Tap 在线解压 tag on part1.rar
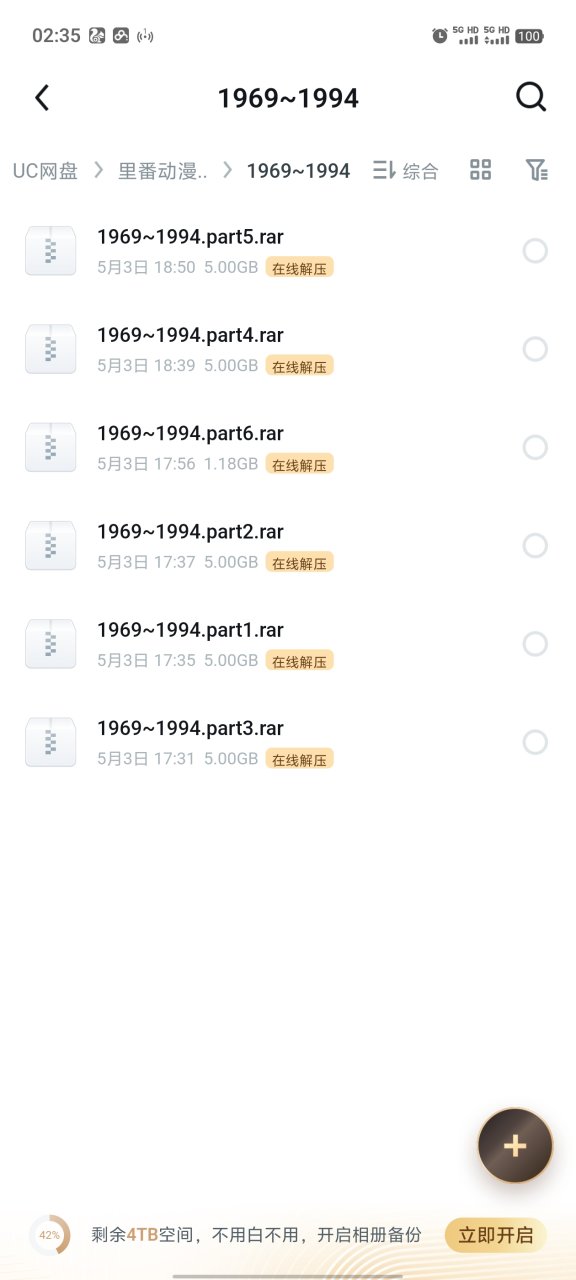Screen dimensions: 576x1280 (299, 661)
